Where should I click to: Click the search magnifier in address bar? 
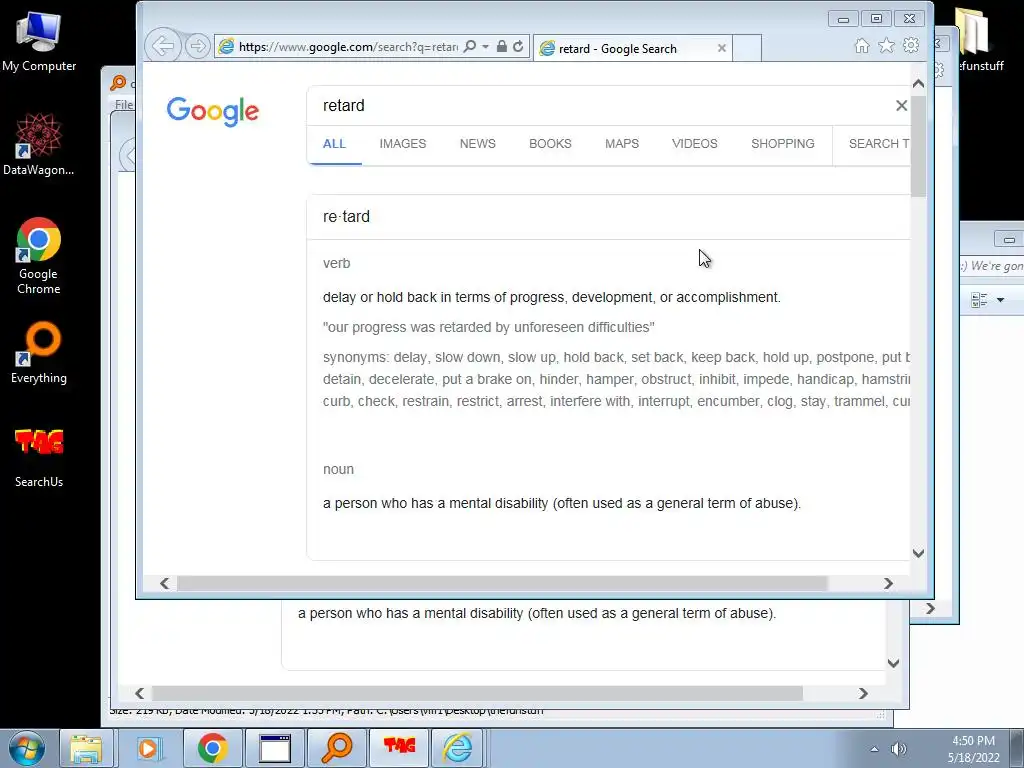point(470,46)
